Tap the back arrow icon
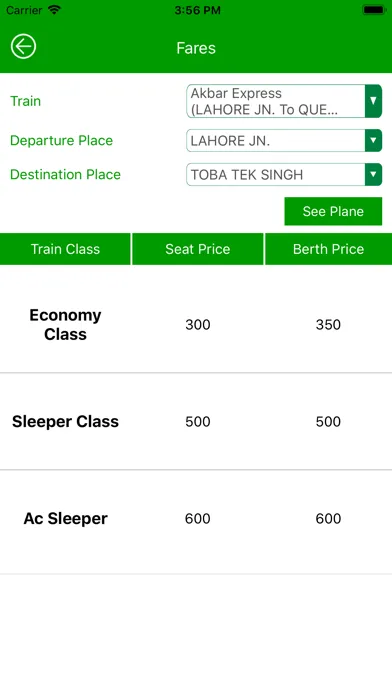Screen dimensions: 392x696 pyautogui.click(x=24, y=46)
